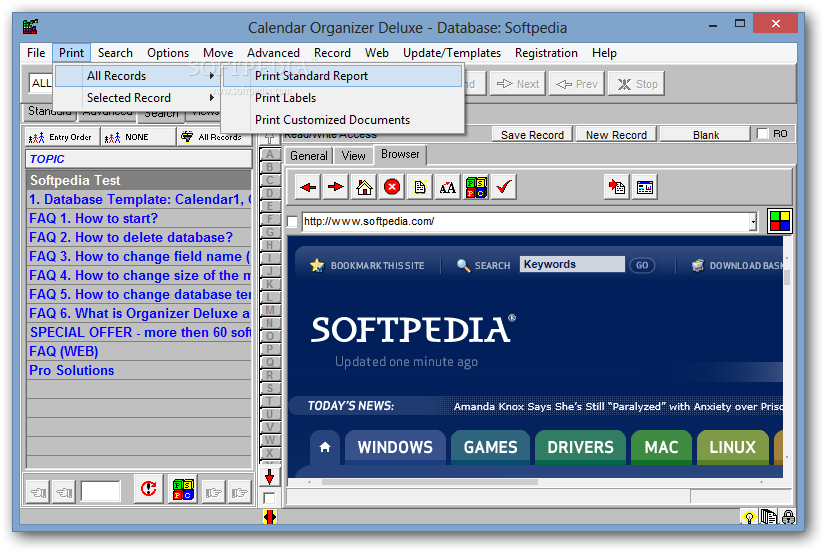825x552 pixels.
Task: Switch to the General tab
Action: [309, 156]
